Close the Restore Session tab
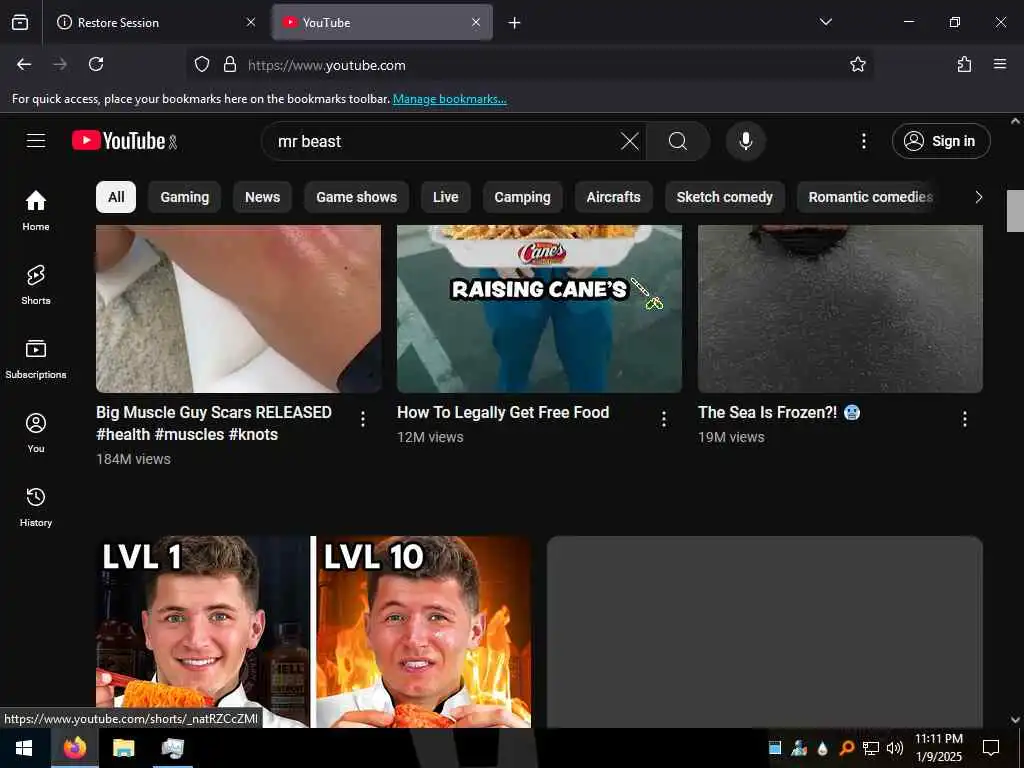Image resolution: width=1024 pixels, height=768 pixels. (x=251, y=22)
